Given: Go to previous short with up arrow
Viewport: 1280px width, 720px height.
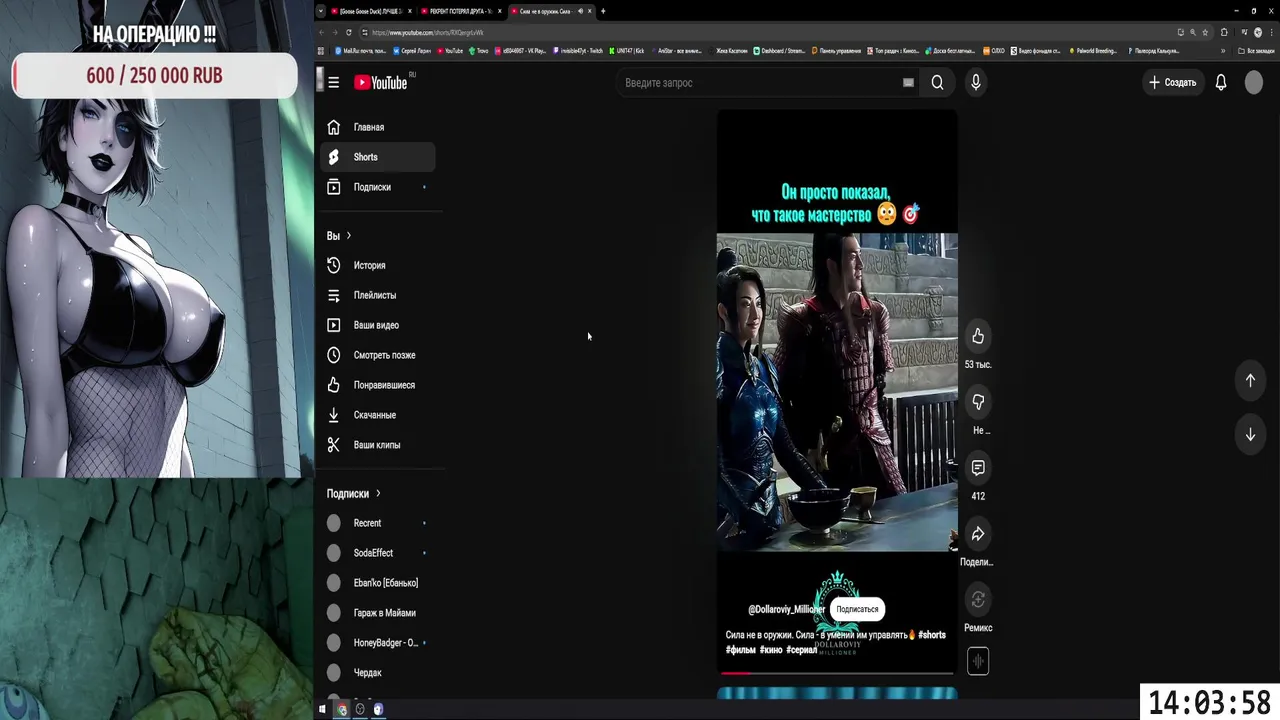Looking at the screenshot, I should pyautogui.click(x=1250, y=380).
